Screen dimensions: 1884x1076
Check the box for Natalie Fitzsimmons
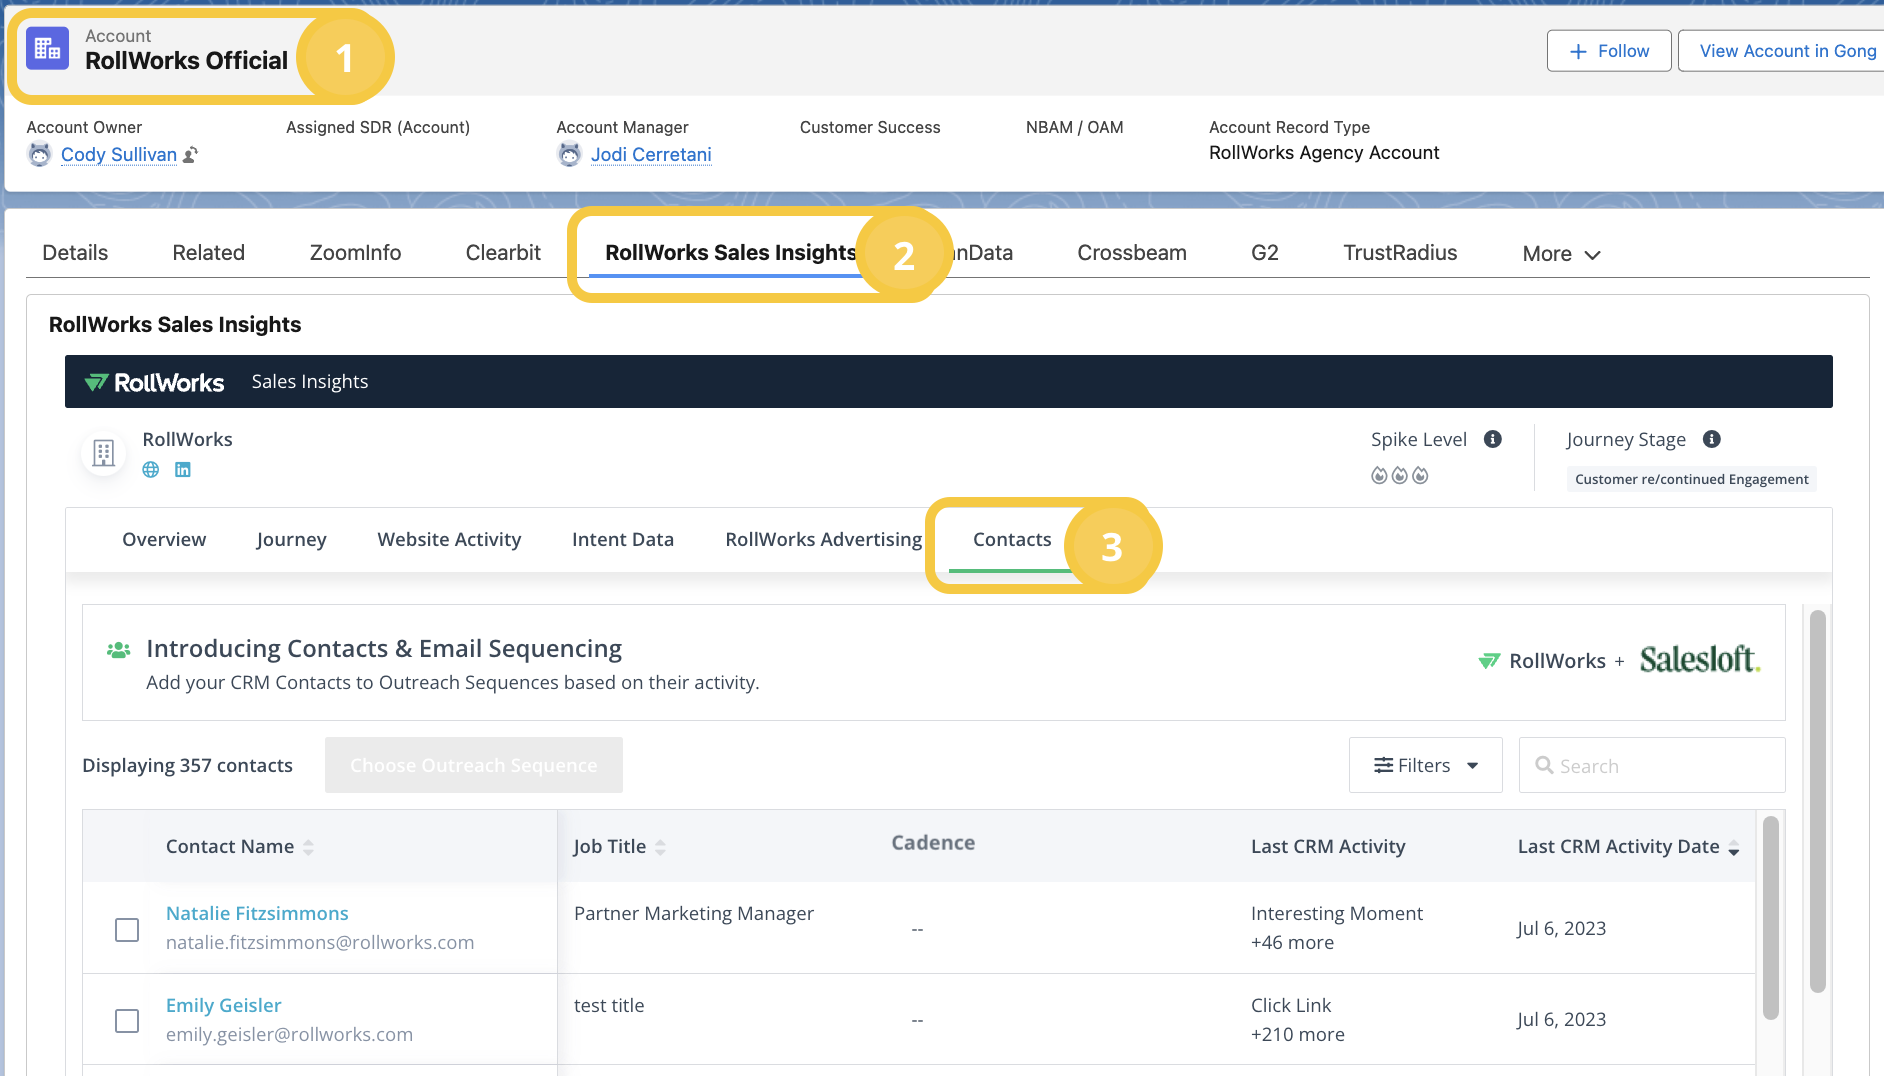coord(127,930)
